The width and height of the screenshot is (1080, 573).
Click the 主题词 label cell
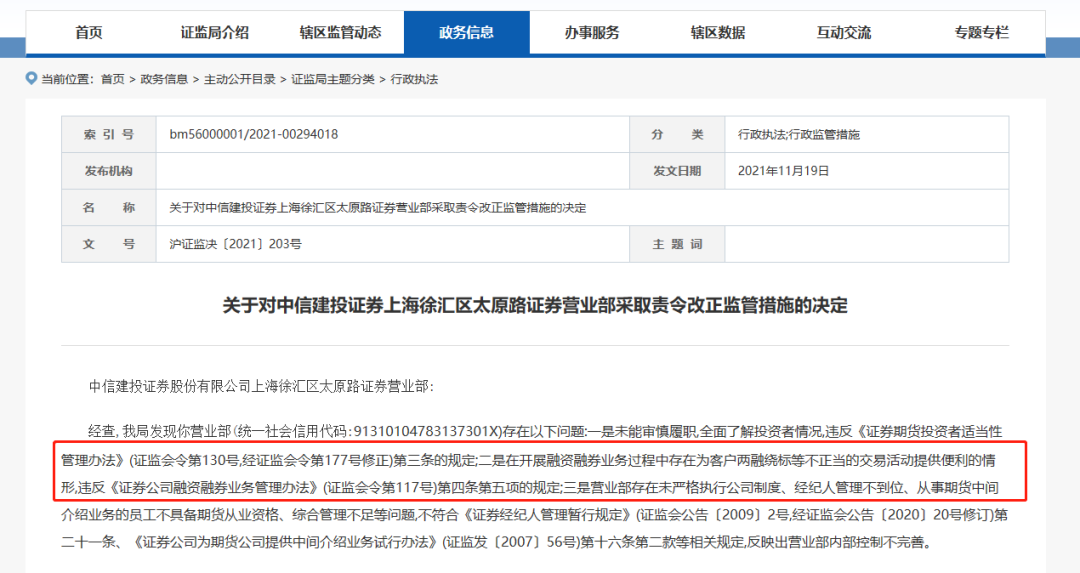677,244
